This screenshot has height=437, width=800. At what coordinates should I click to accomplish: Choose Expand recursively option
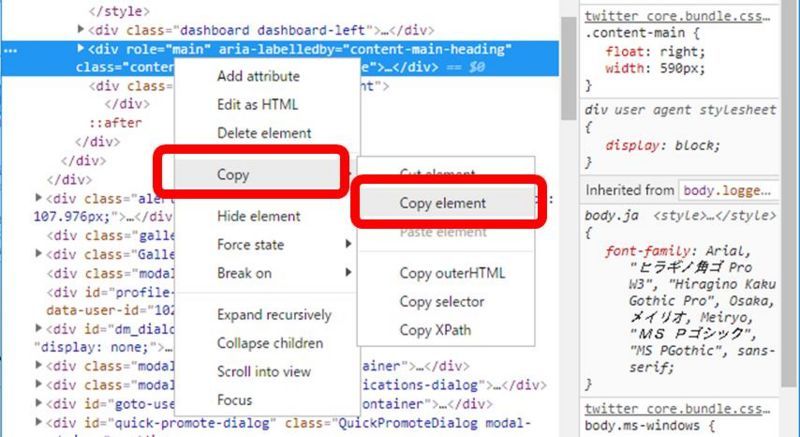click(274, 315)
